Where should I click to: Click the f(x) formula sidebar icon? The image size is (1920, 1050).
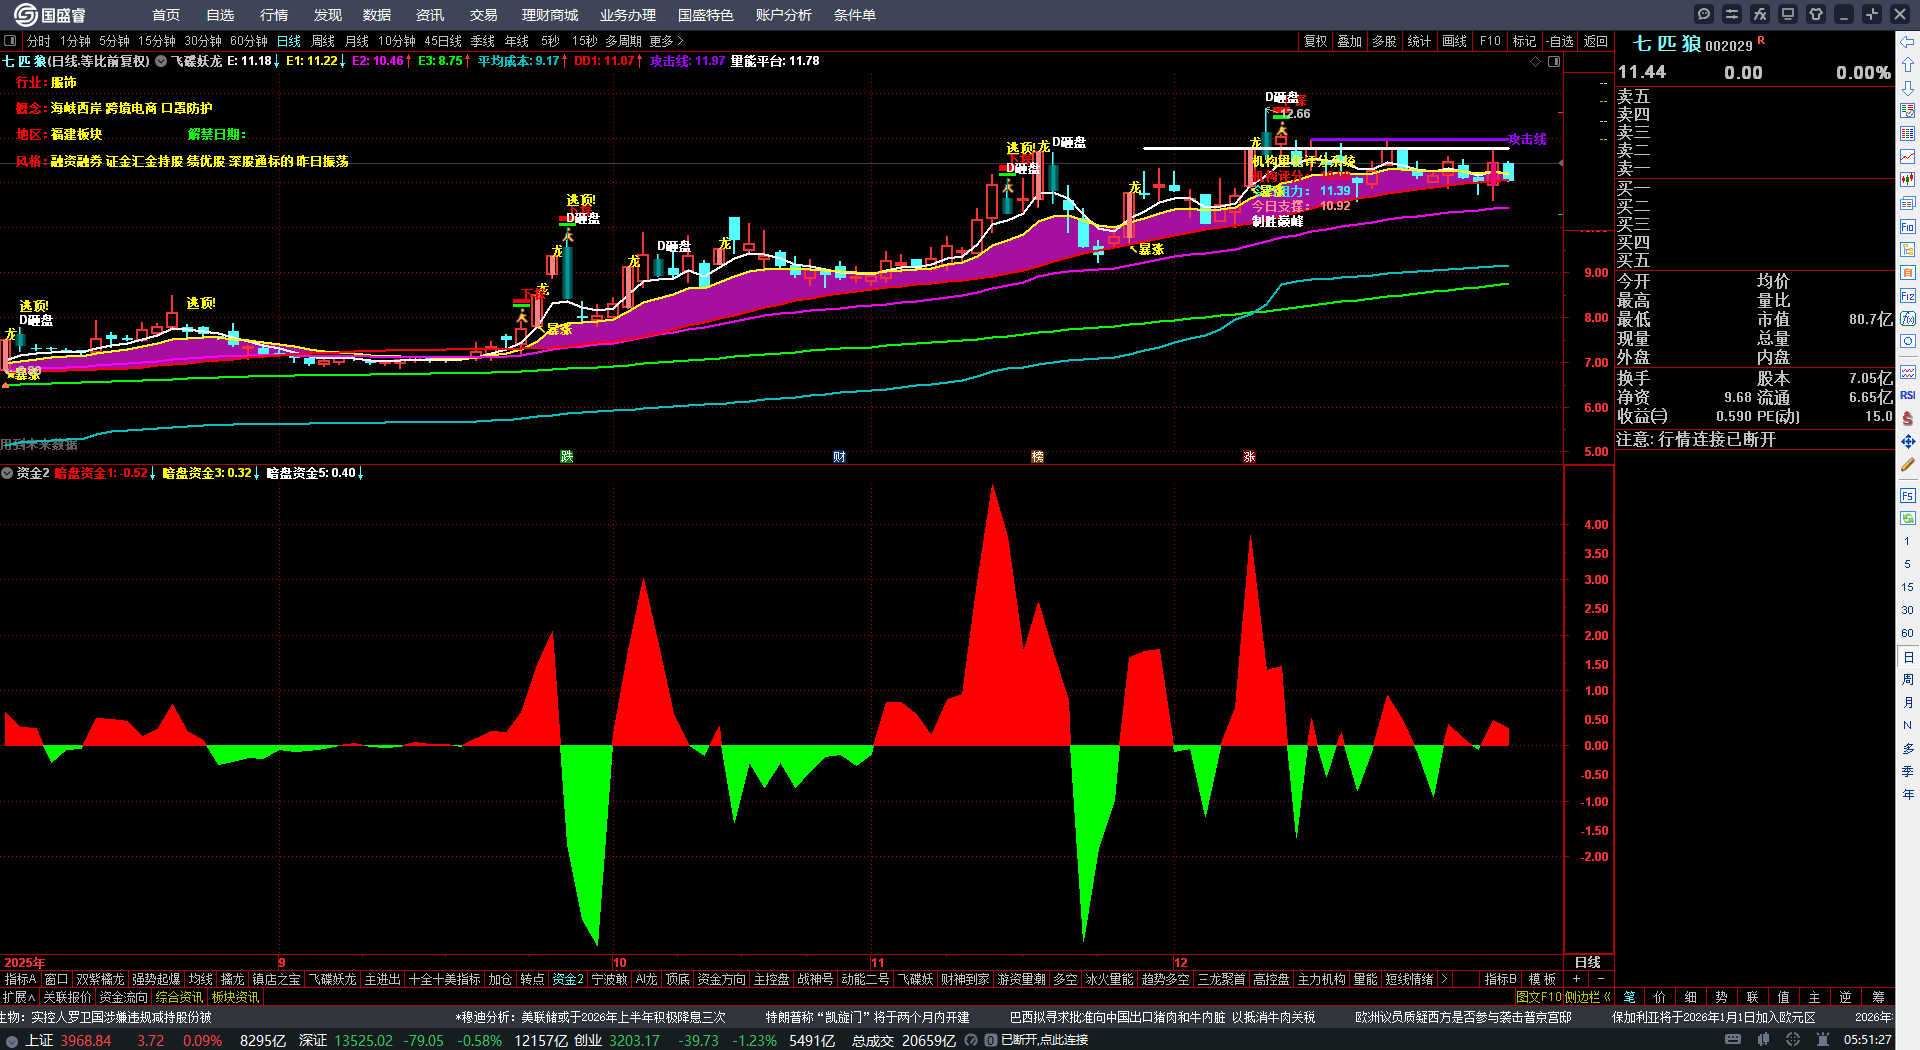tap(1908, 319)
